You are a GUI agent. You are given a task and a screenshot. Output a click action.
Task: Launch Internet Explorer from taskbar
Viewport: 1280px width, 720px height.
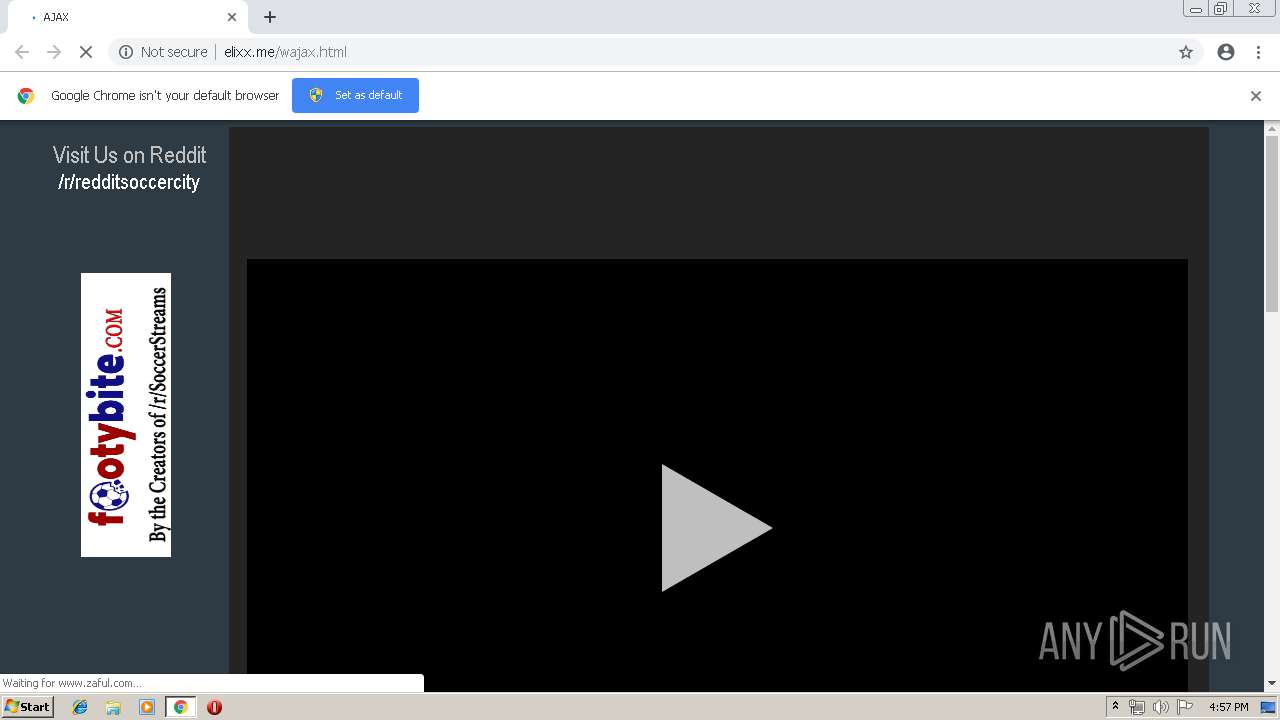80,707
